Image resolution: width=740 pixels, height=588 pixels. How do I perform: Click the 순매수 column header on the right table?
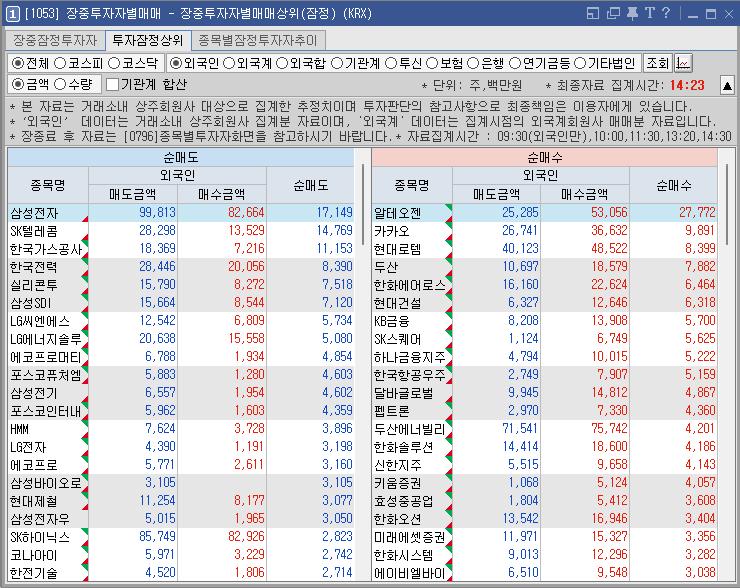tap(673, 185)
